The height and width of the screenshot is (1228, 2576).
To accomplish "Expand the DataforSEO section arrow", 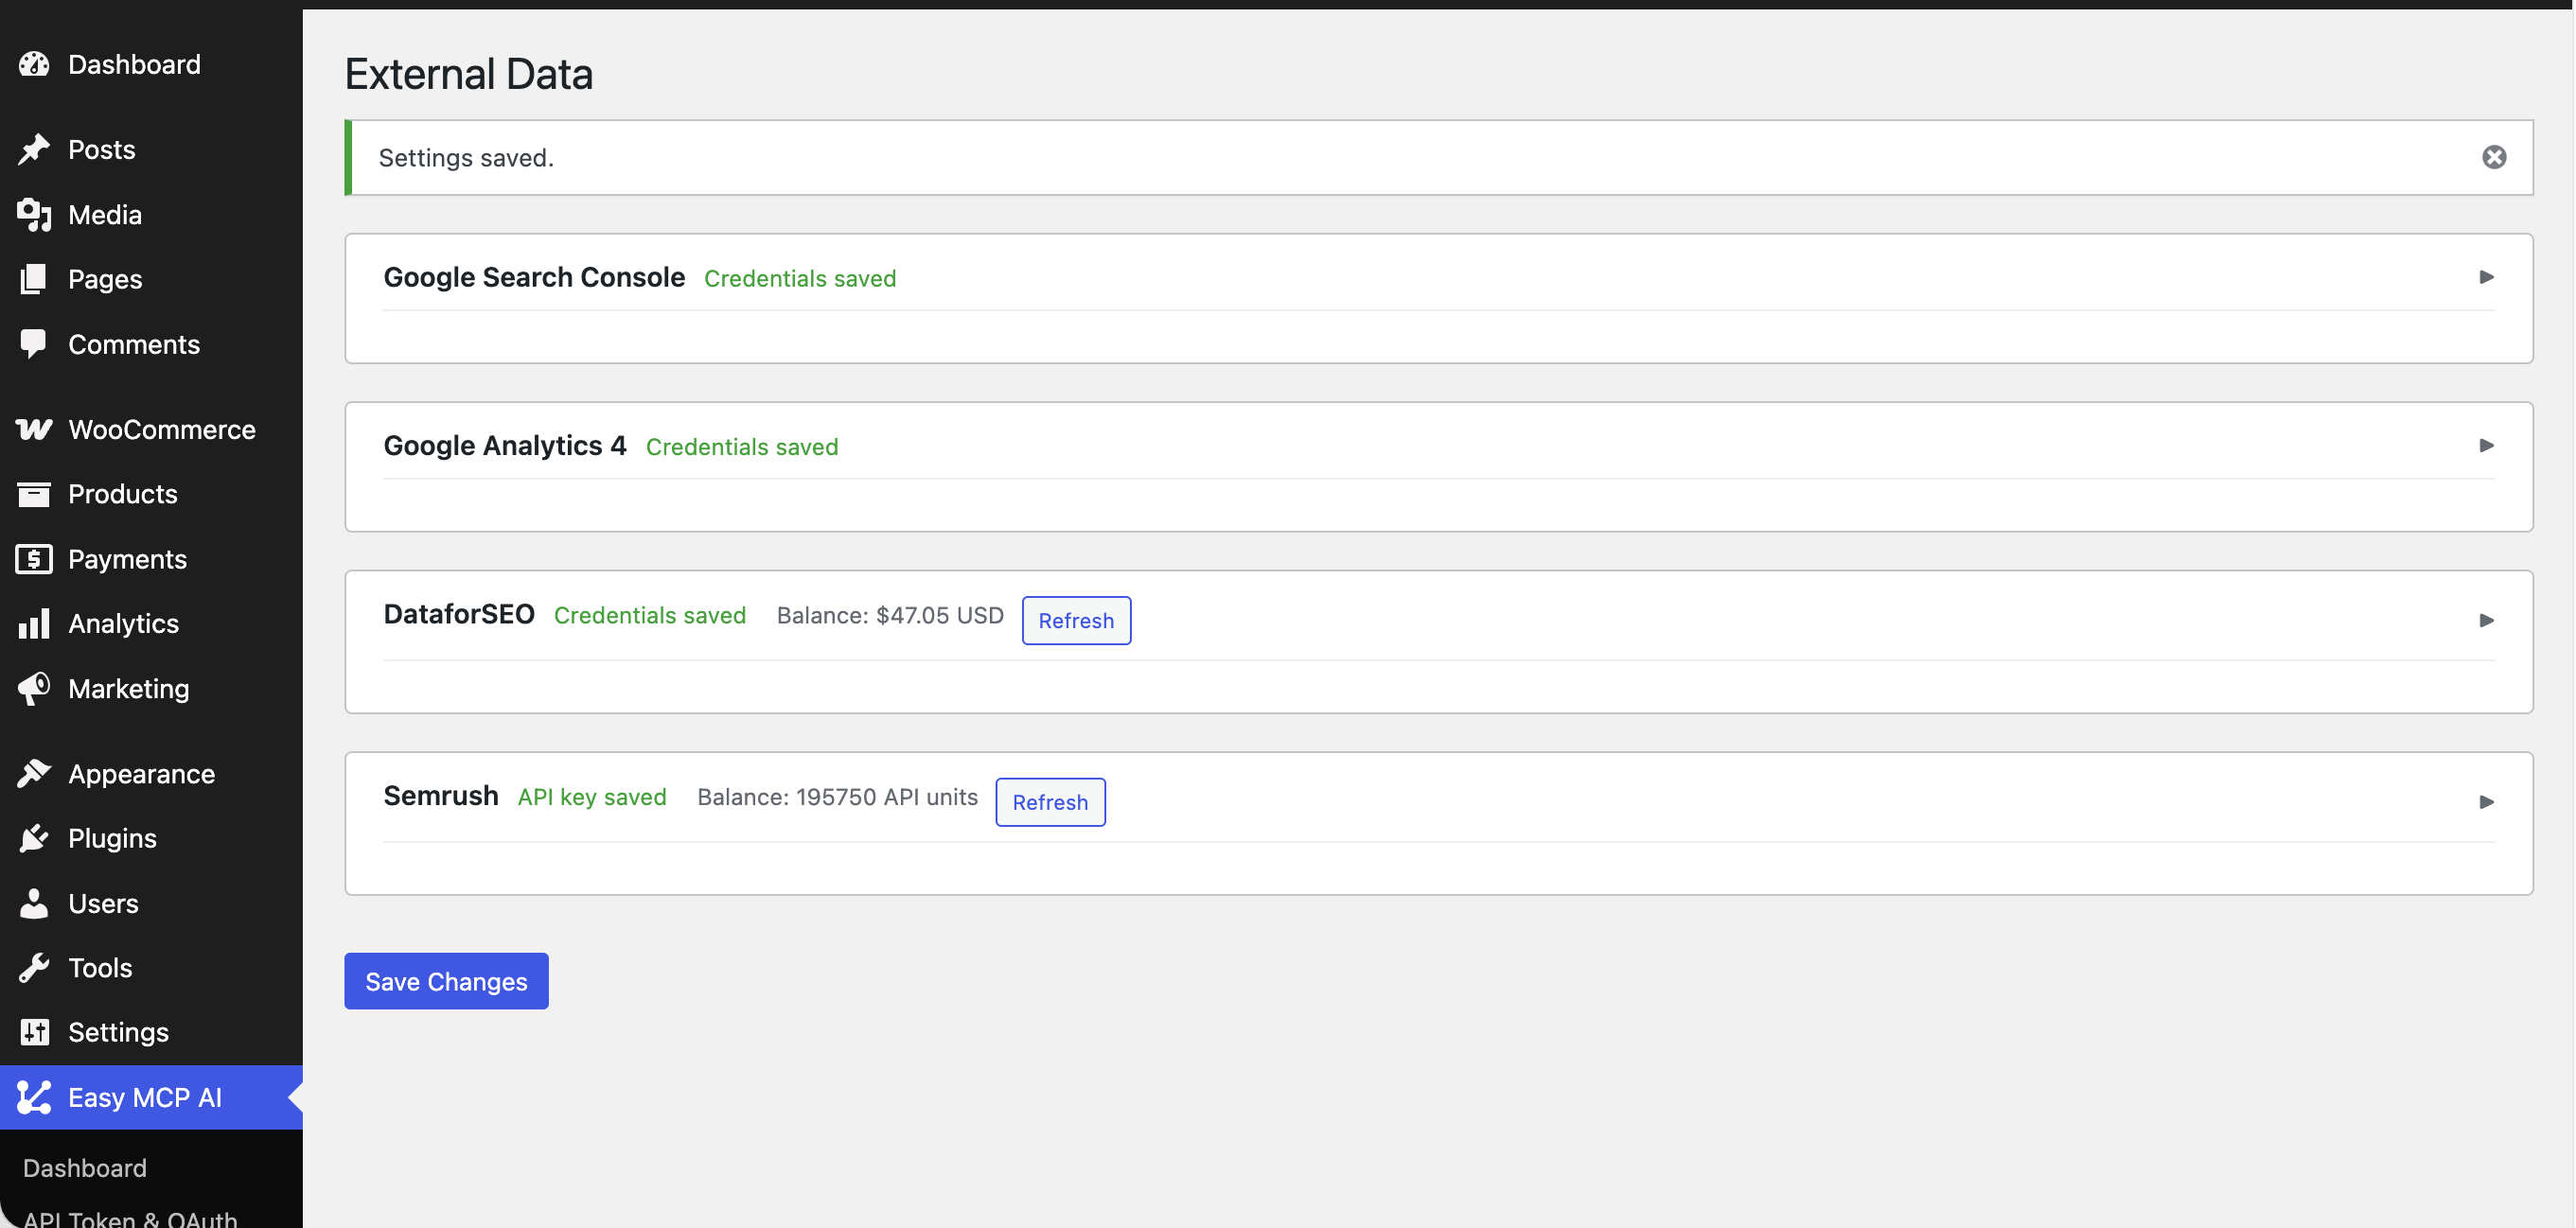I will click(x=2486, y=620).
